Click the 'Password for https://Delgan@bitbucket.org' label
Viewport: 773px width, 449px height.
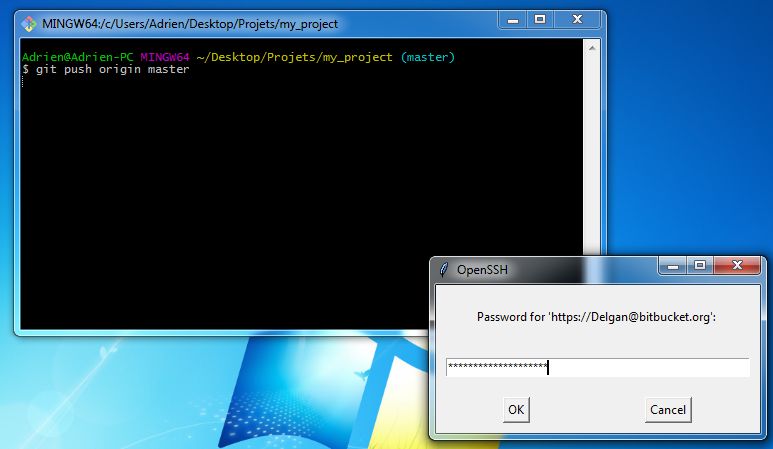coord(596,317)
